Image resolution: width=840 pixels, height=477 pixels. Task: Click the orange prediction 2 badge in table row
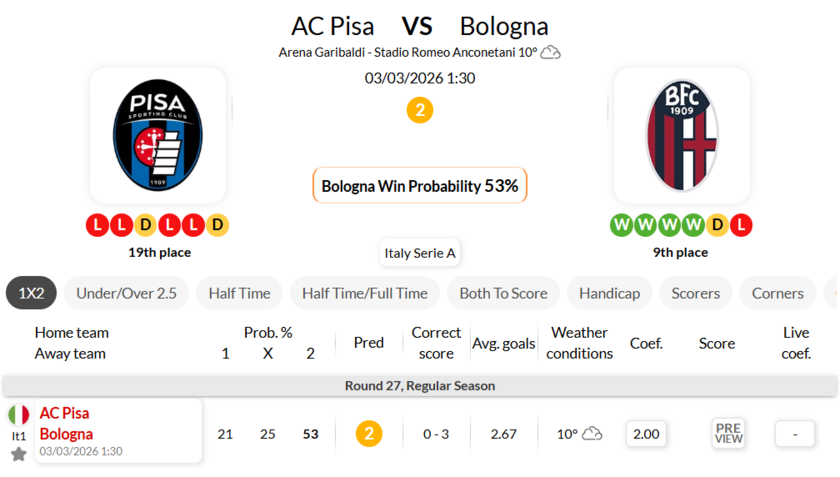pyautogui.click(x=369, y=433)
